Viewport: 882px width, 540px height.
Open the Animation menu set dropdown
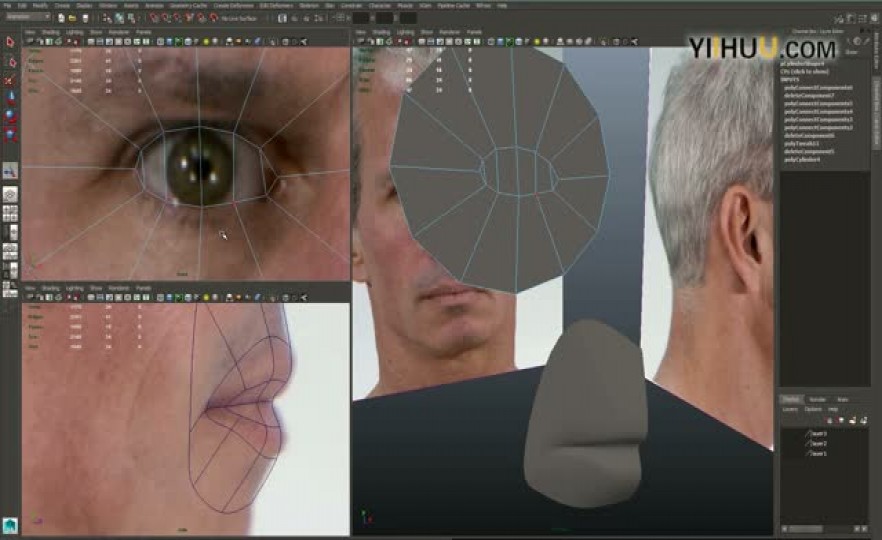tap(28, 17)
